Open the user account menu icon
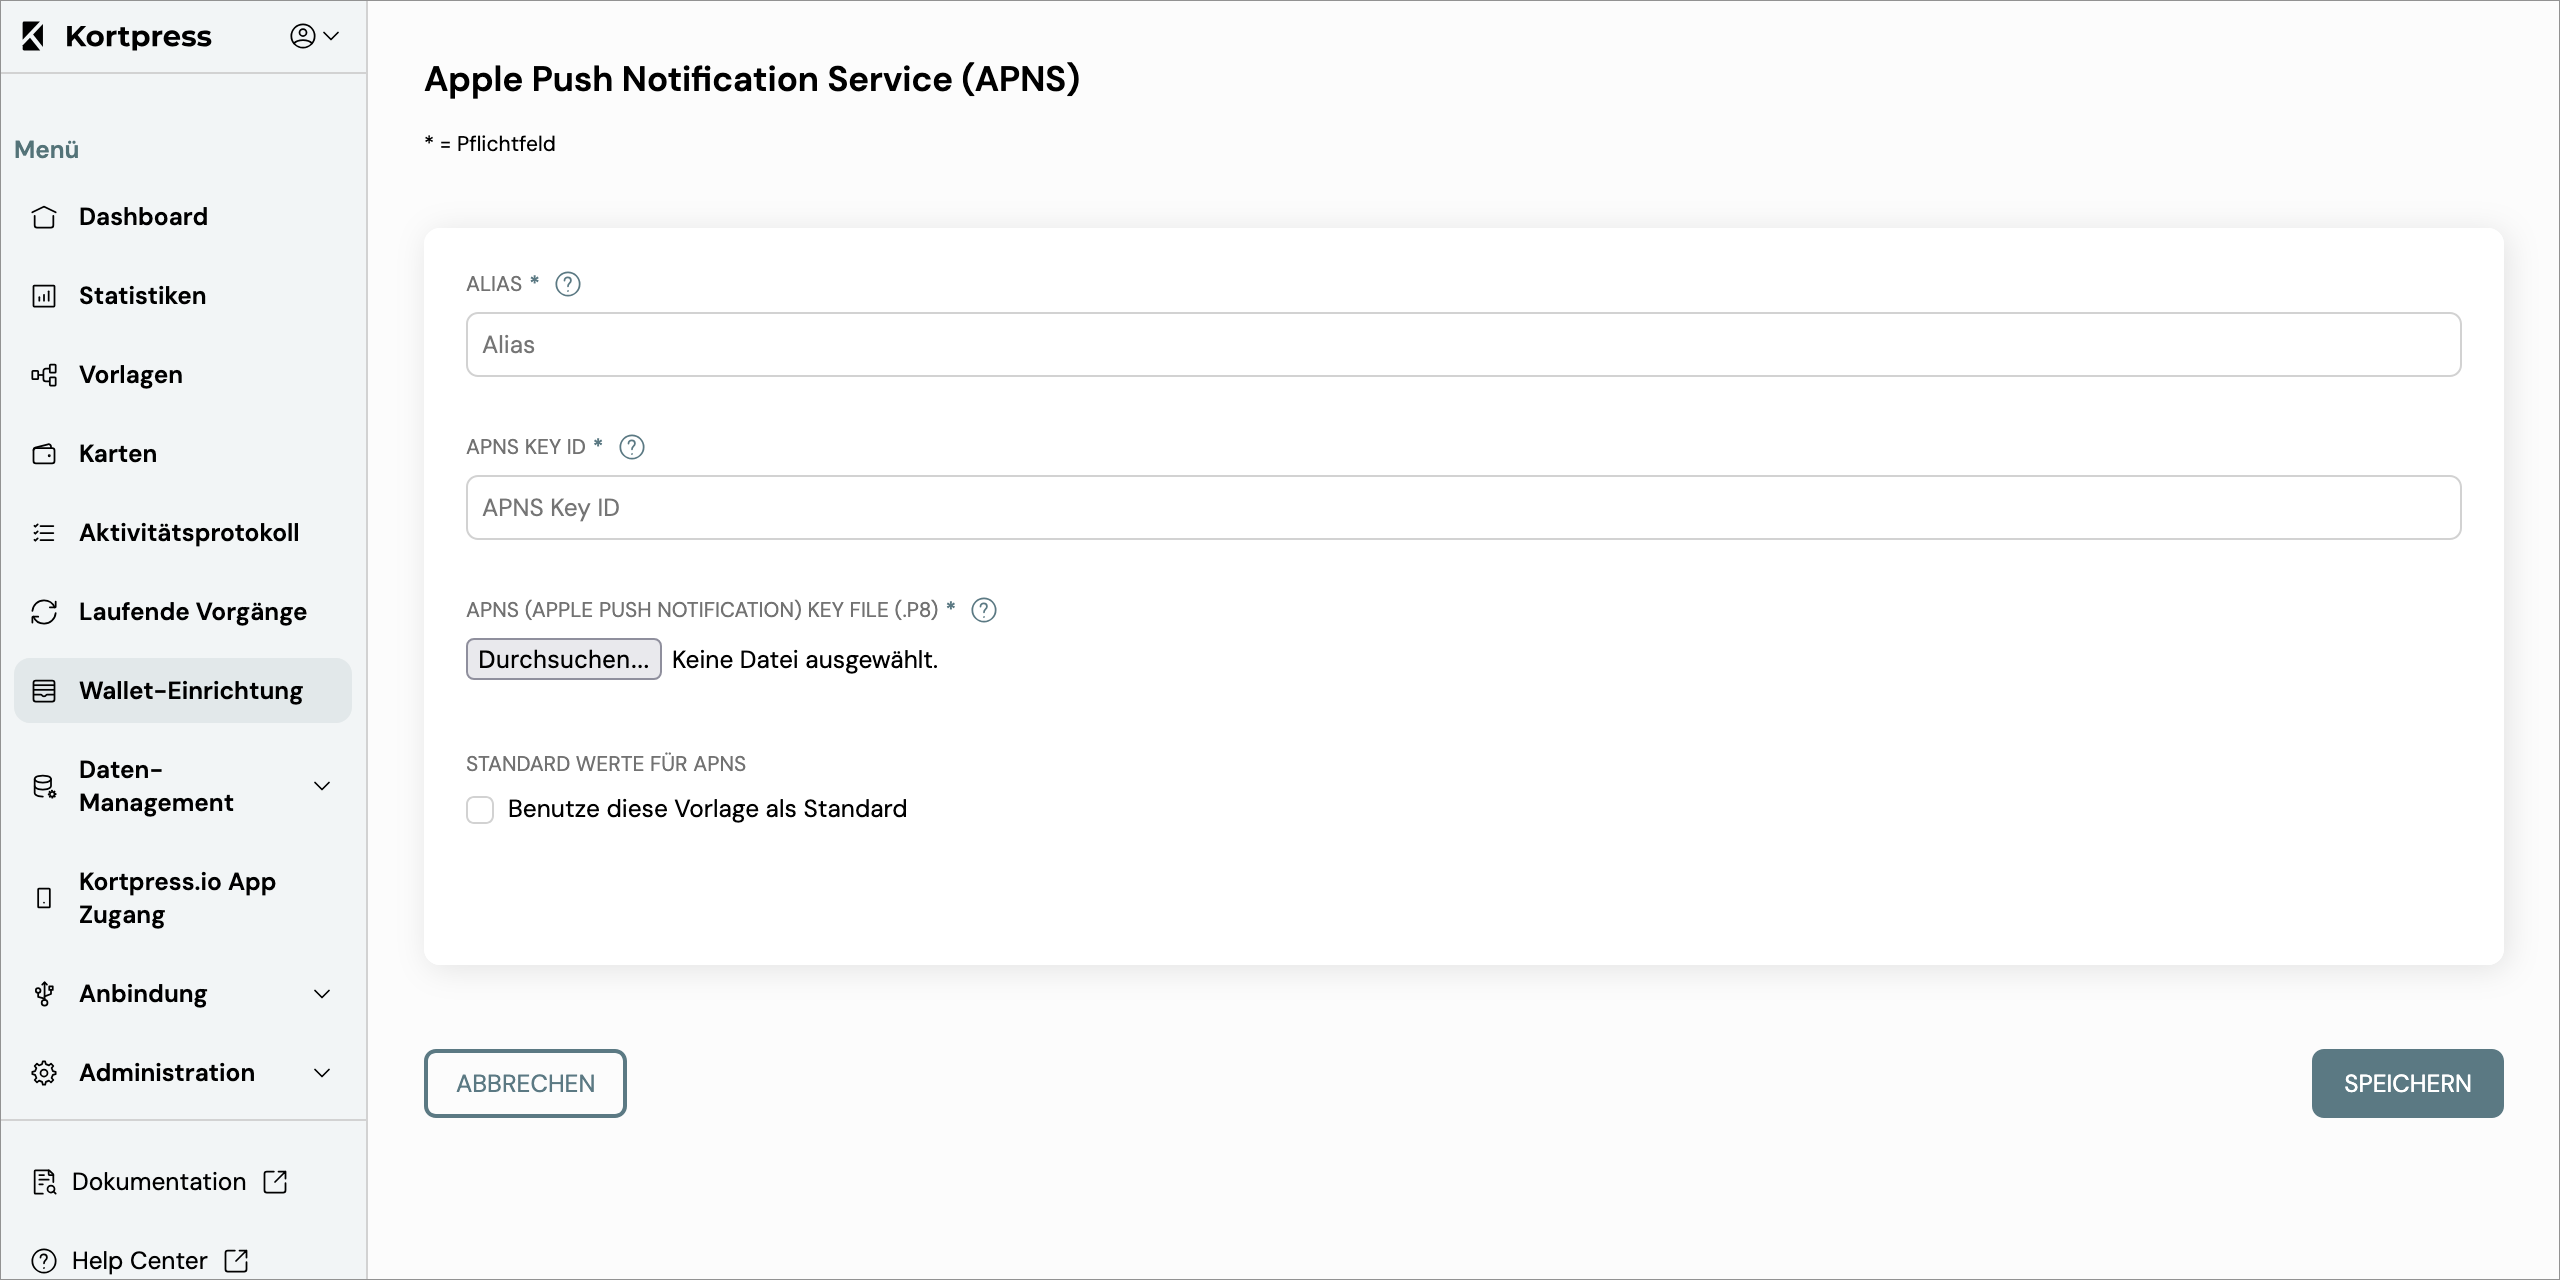Image resolution: width=2560 pixels, height=1280 pixels. click(x=303, y=36)
